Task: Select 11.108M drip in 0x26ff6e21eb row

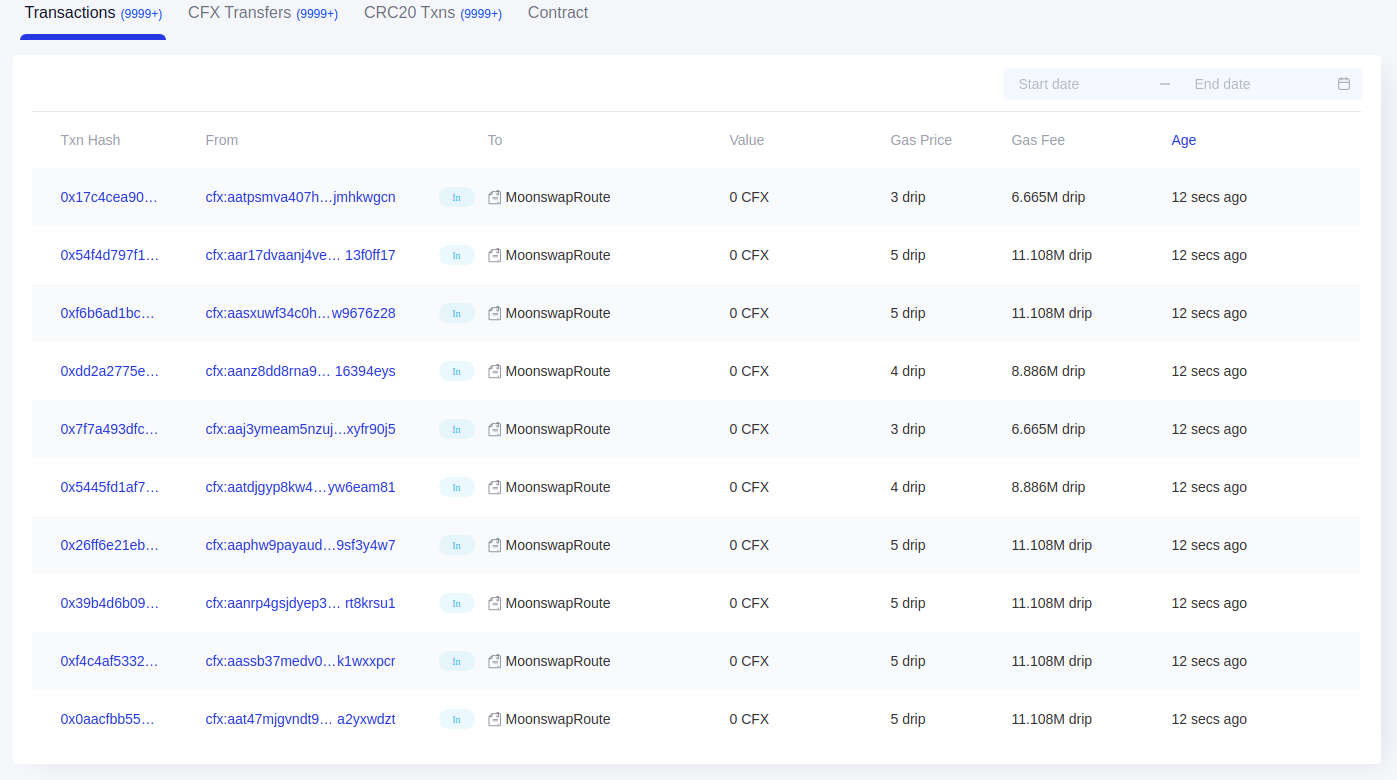Action: point(1052,545)
